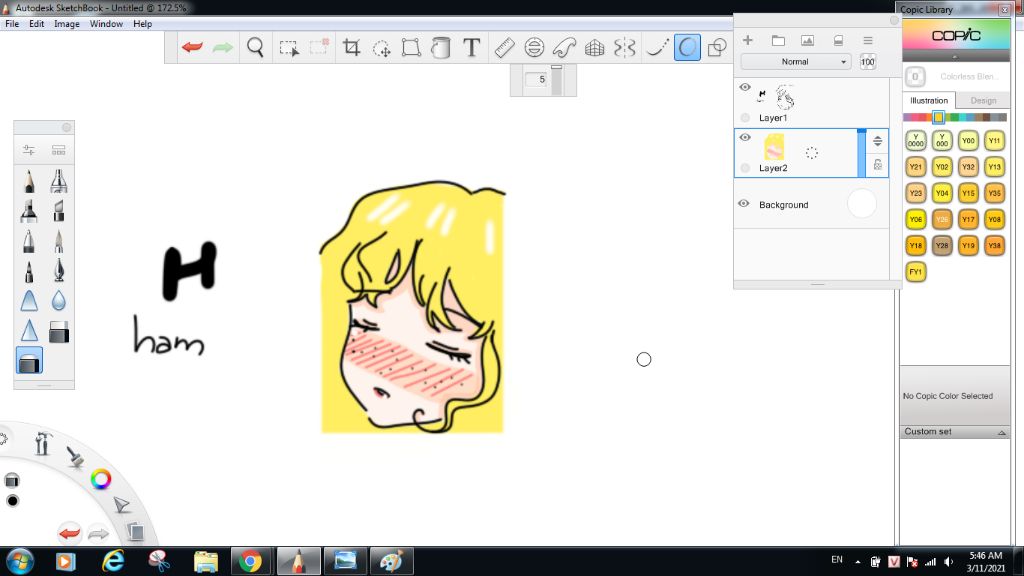Click the layer opacity 100 field

click(x=867, y=62)
